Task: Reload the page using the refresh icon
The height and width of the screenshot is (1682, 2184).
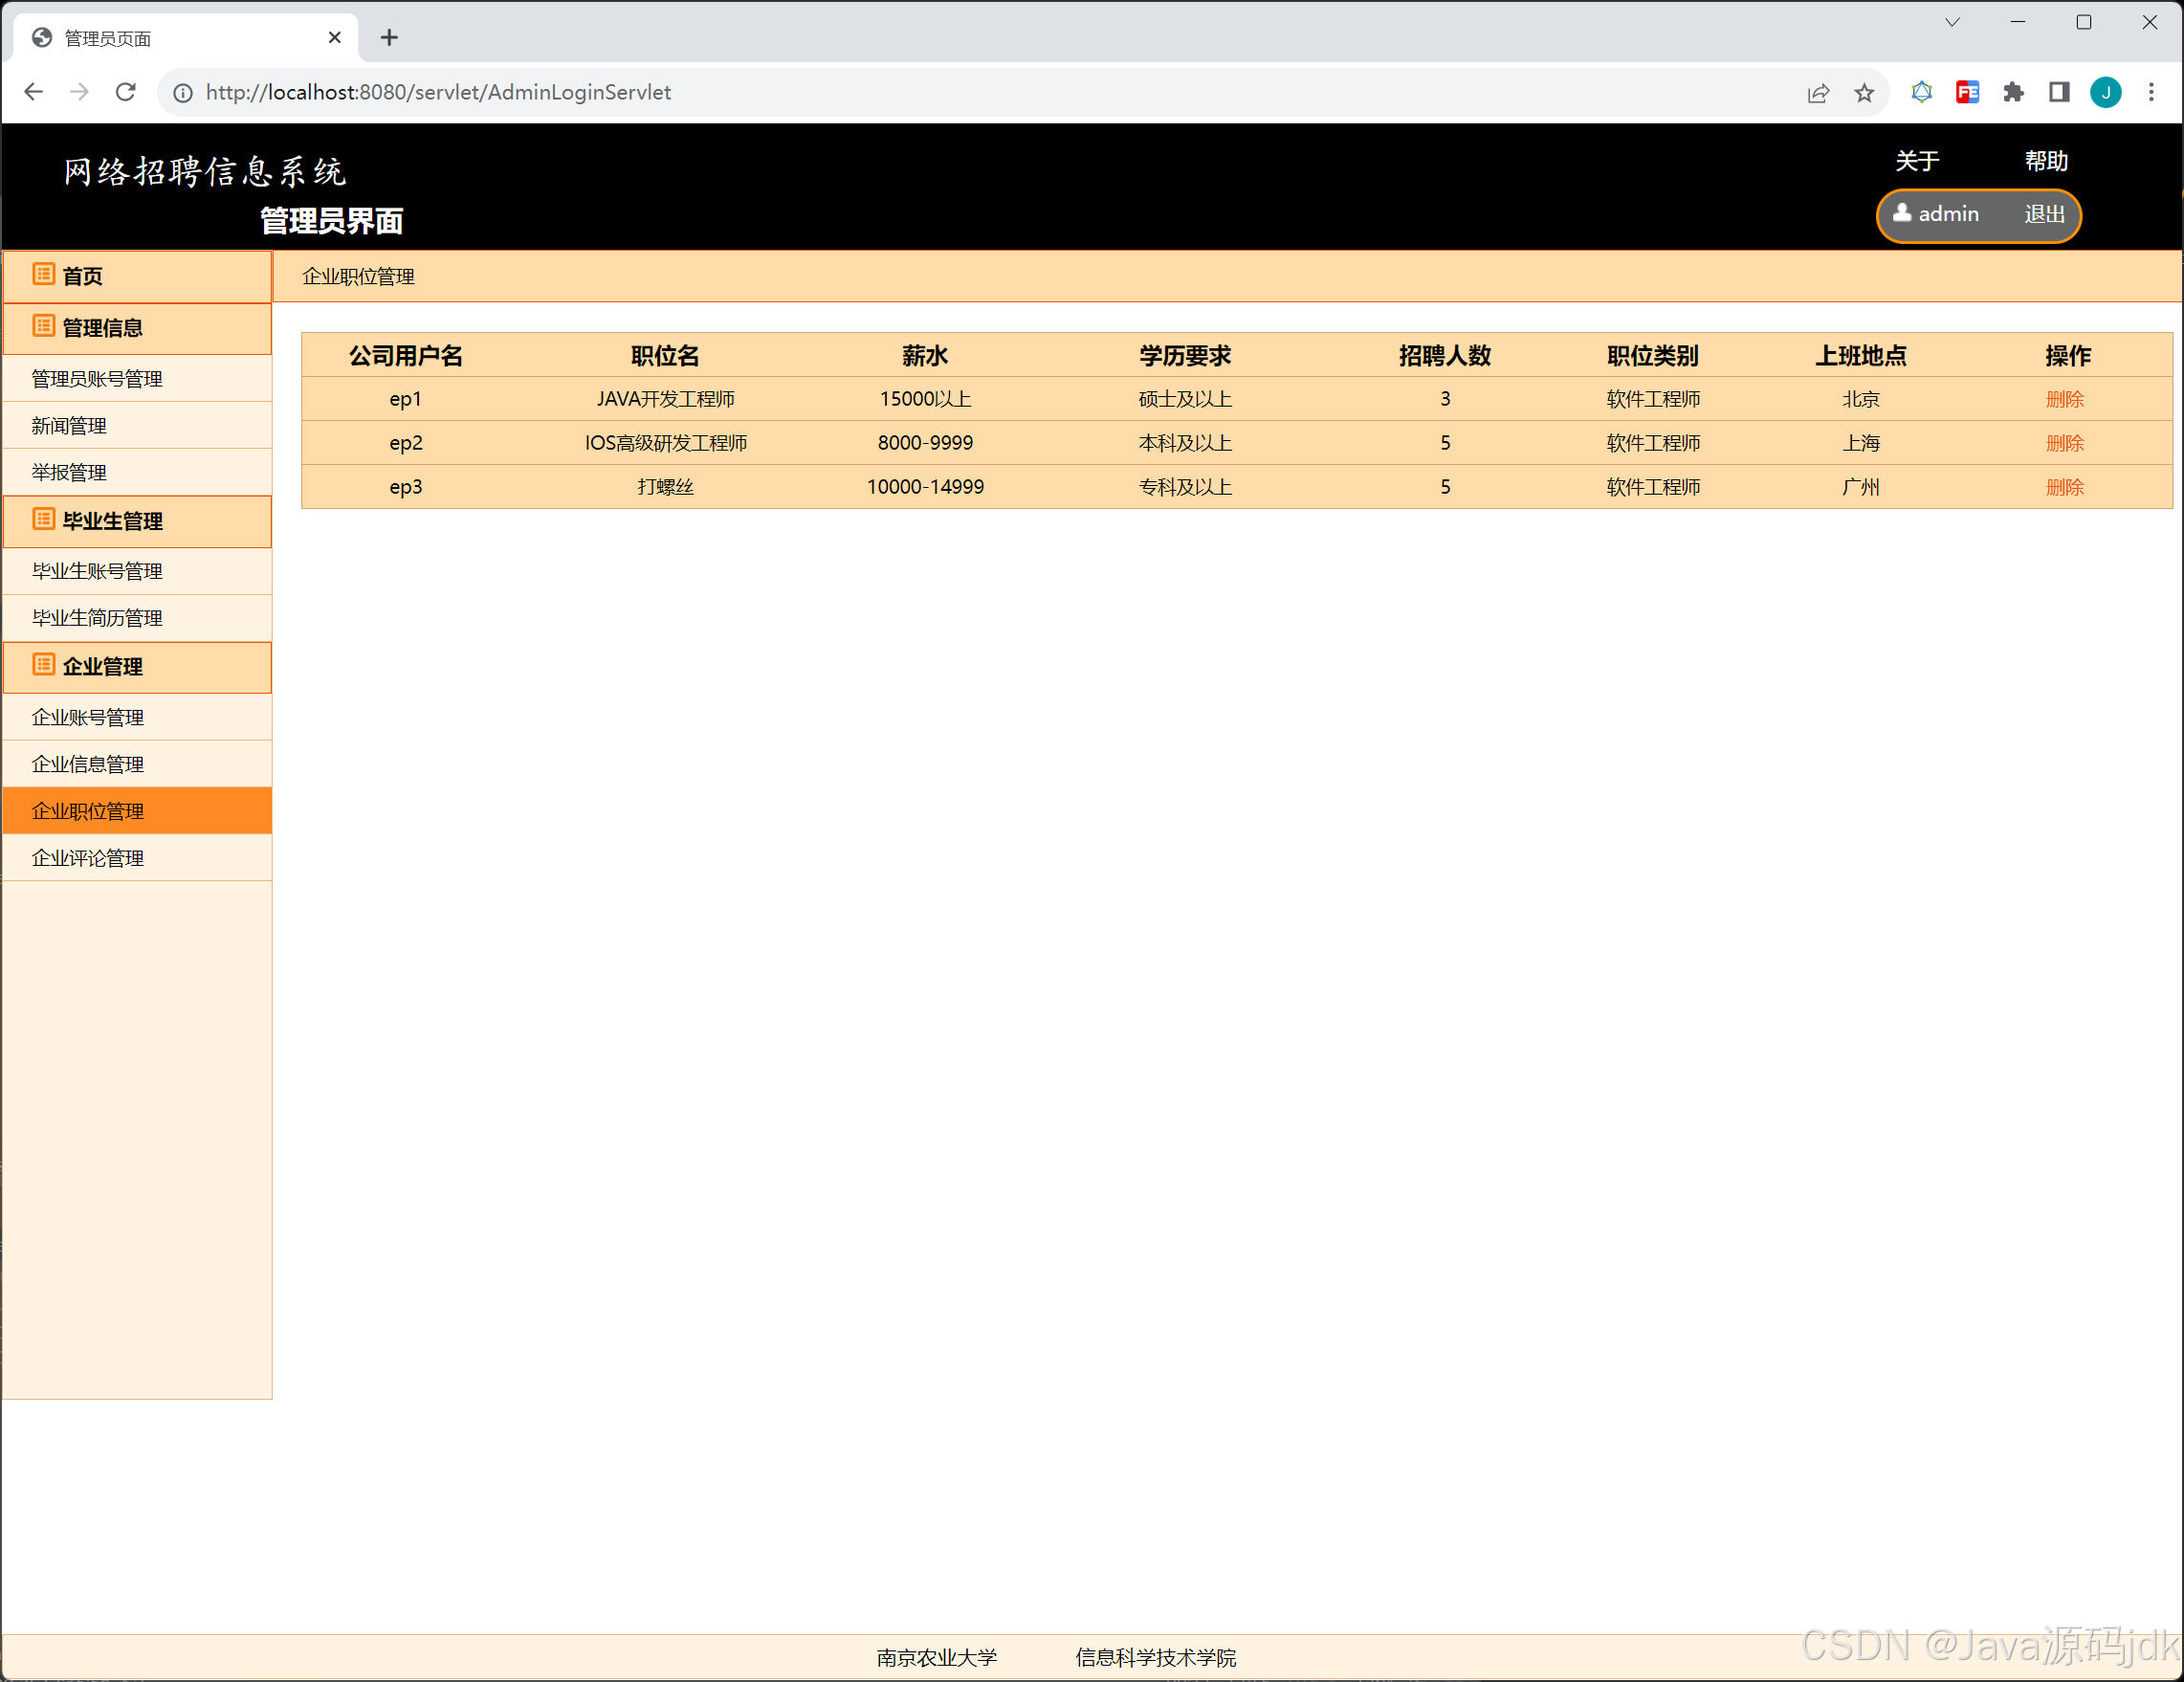Action: 126,92
